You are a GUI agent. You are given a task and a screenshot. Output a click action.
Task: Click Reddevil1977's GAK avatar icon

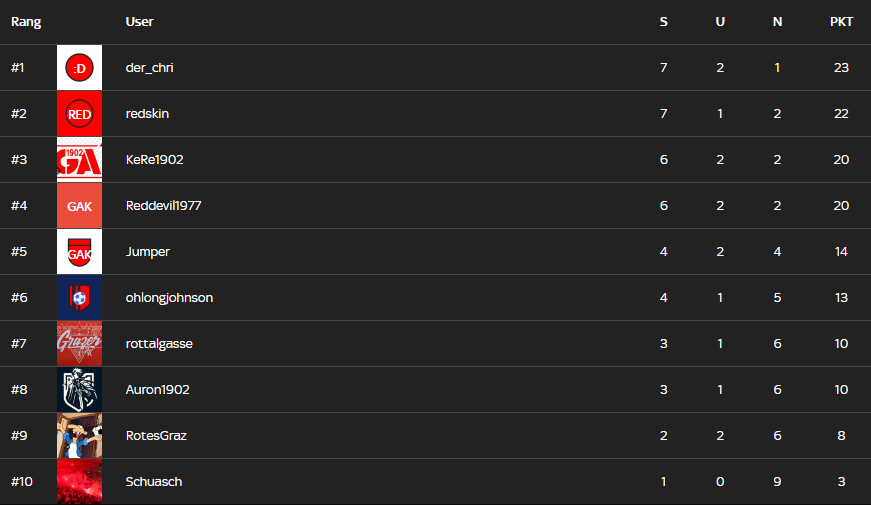pos(79,206)
